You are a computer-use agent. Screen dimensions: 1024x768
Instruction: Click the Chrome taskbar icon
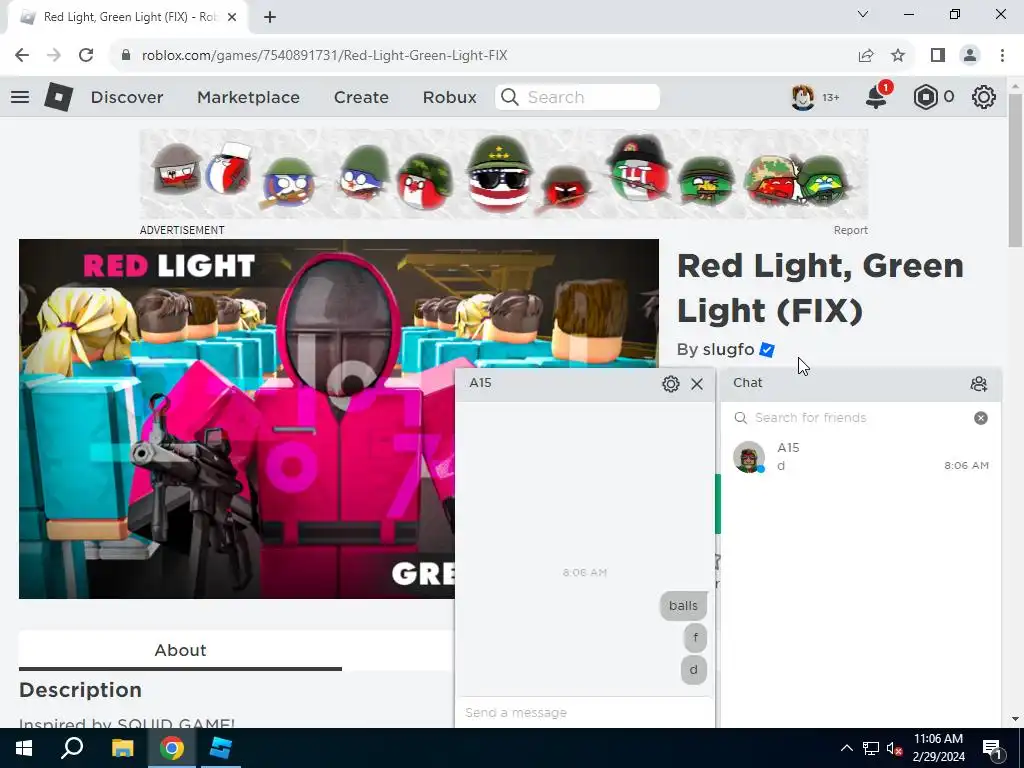[172, 748]
